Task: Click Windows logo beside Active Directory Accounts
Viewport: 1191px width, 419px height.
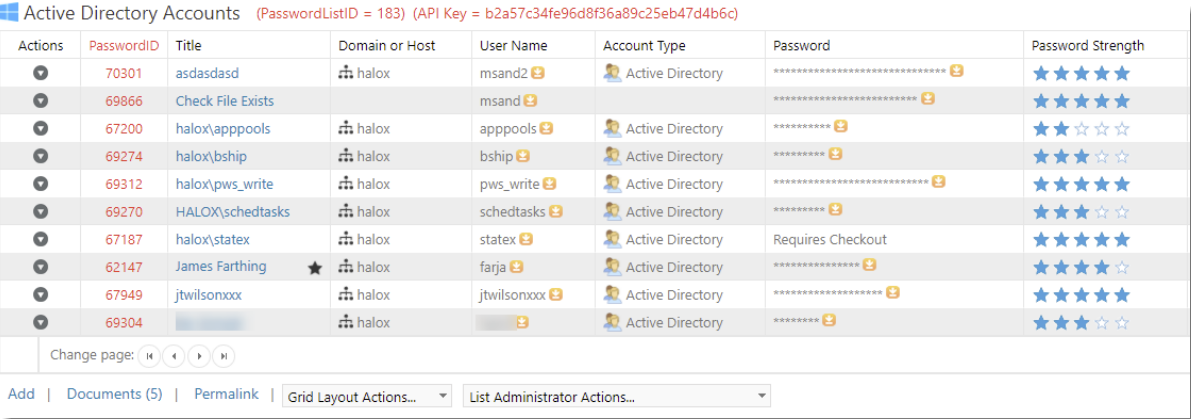Action: point(10,12)
